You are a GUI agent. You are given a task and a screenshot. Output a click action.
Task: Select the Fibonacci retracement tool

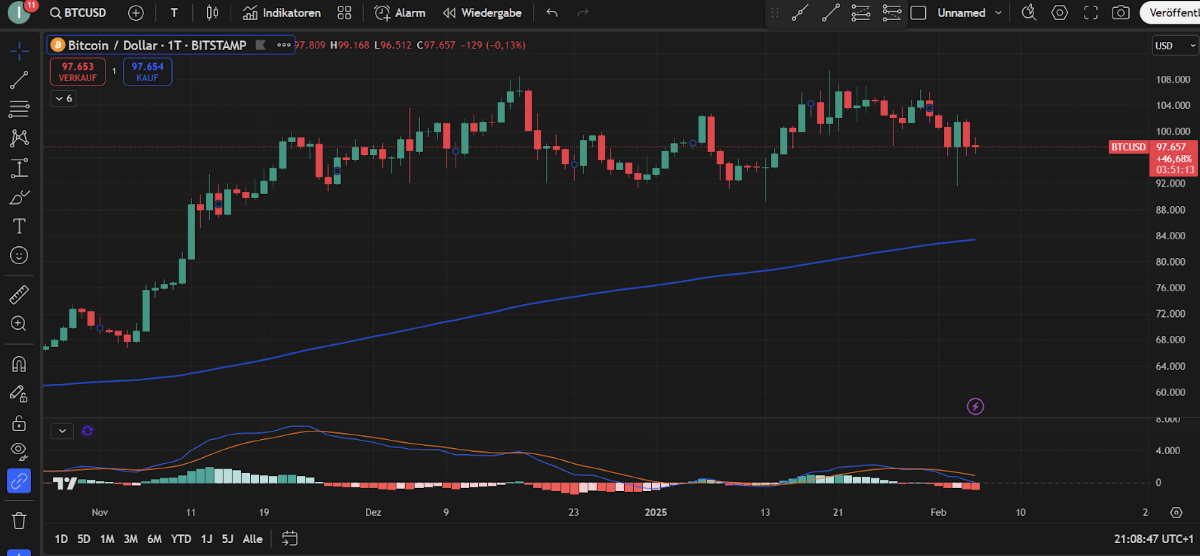(x=19, y=109)
